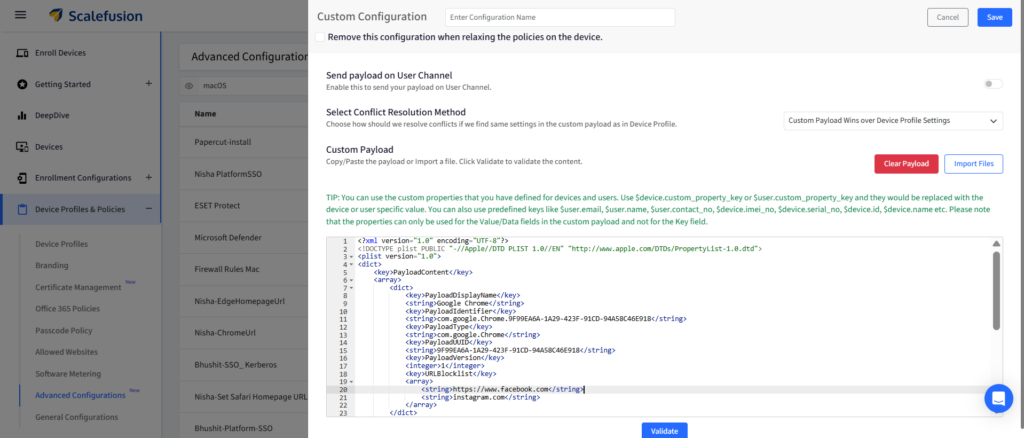Click the Nisha-ChromeUrl row
Viewport: 1024px width, 438px height.
point(243,333)
